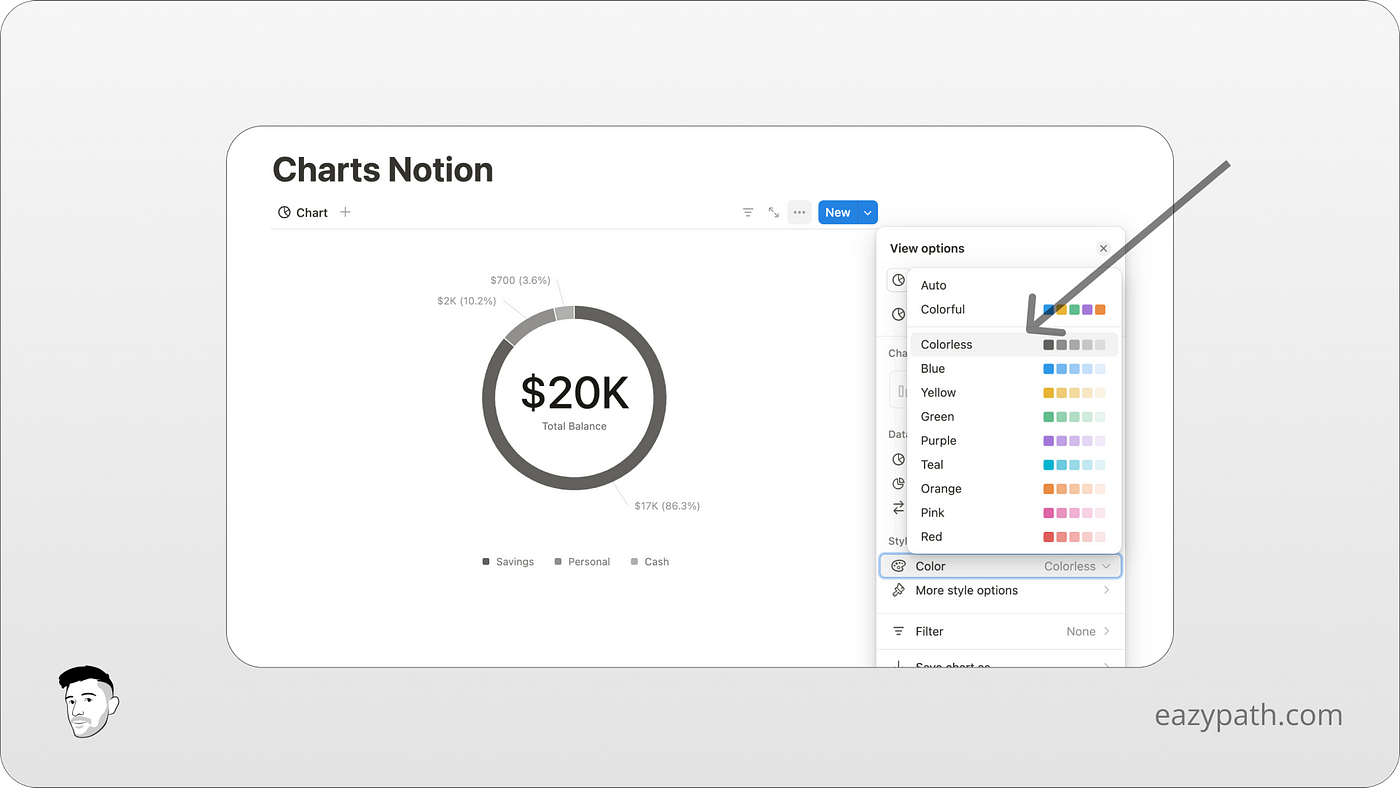Click the palette icon next to Color

click(899, 566)
